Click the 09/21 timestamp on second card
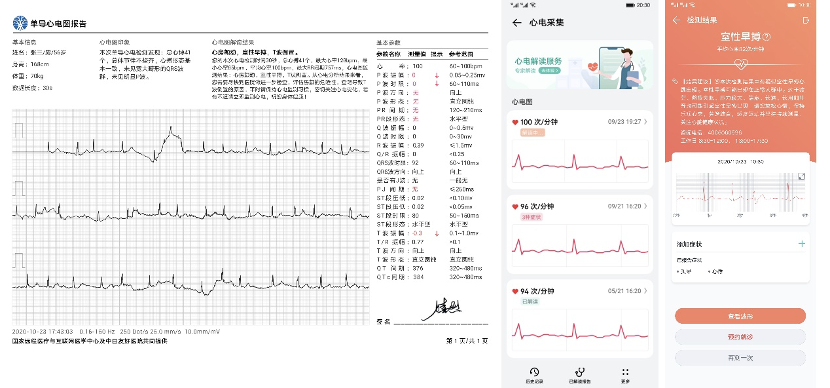The image size is (830, 388). click(624, 206)
